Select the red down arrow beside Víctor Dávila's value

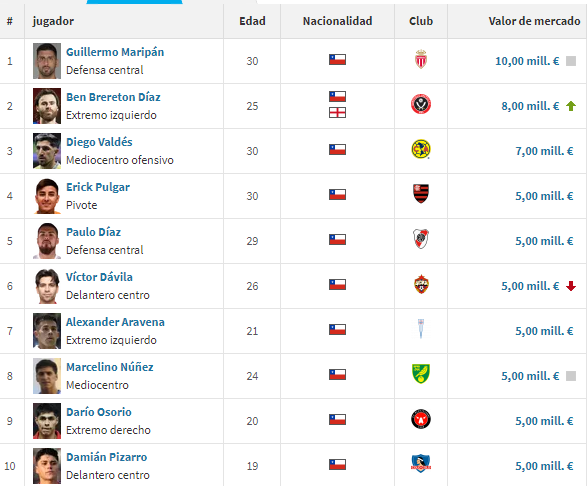[x=571, y=286]
